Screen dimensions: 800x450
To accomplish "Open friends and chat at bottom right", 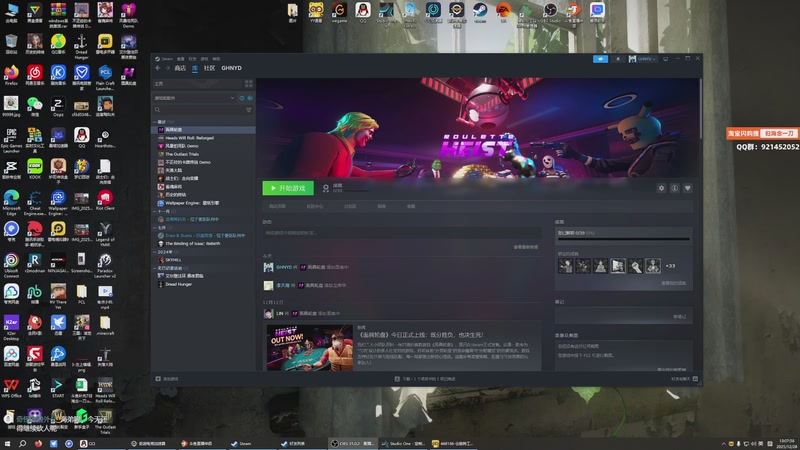I will [x=684, y=379].
